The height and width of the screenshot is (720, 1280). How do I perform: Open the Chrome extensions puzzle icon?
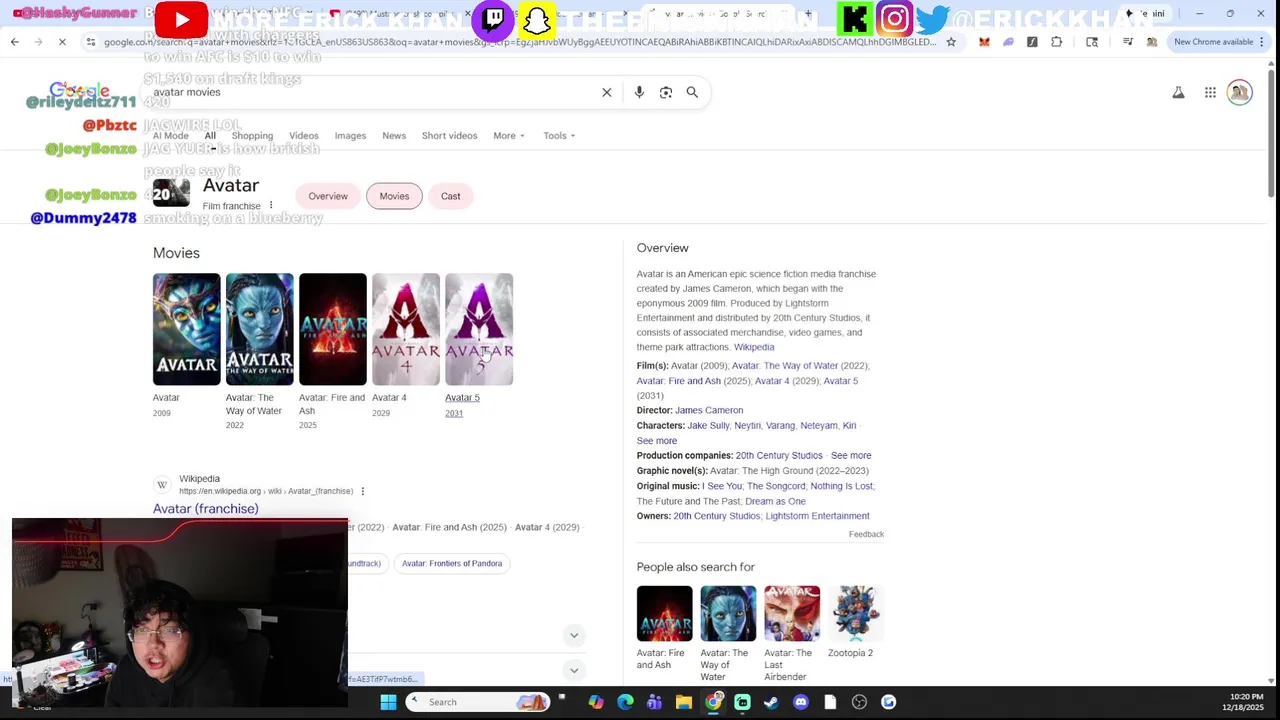(1056, 42)
